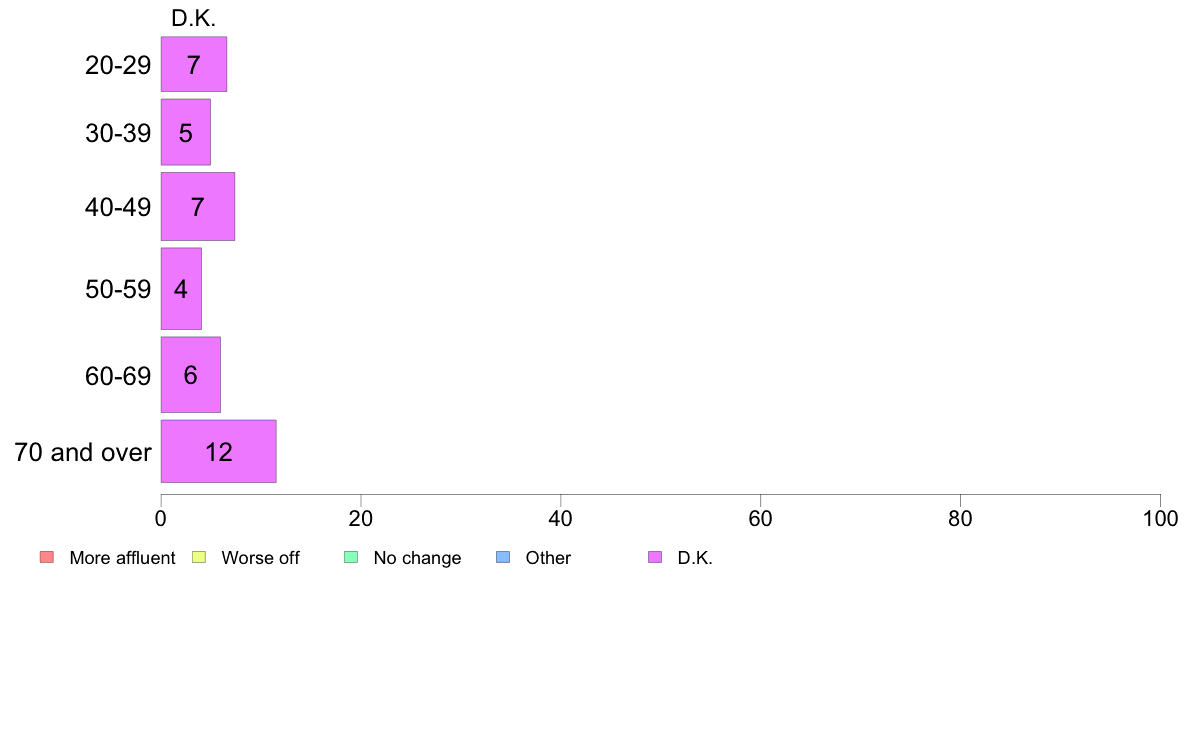Click the x-axis tick label 100
Viewport: 1188px width, 736px height.
pyautogui.click(x=1160, y=518)
